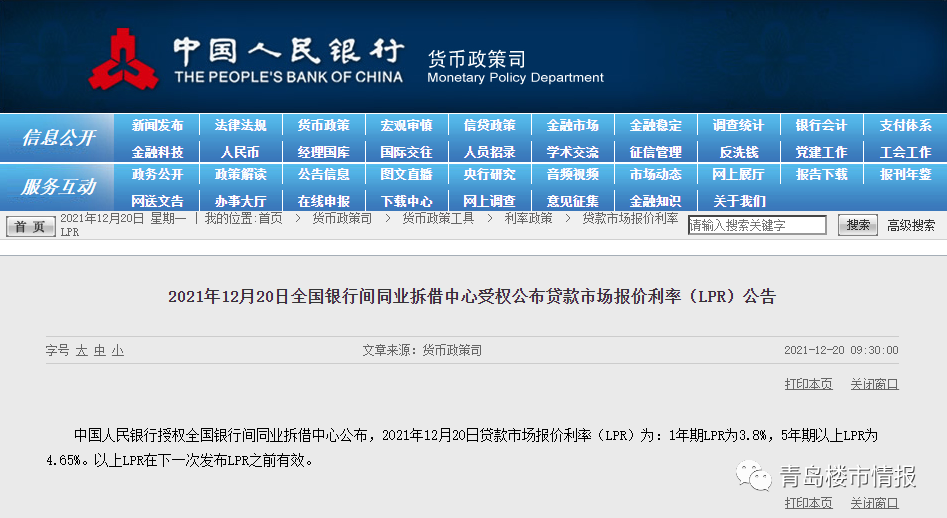
Task: Open 音频视频 service item
Action: point(573,174)
